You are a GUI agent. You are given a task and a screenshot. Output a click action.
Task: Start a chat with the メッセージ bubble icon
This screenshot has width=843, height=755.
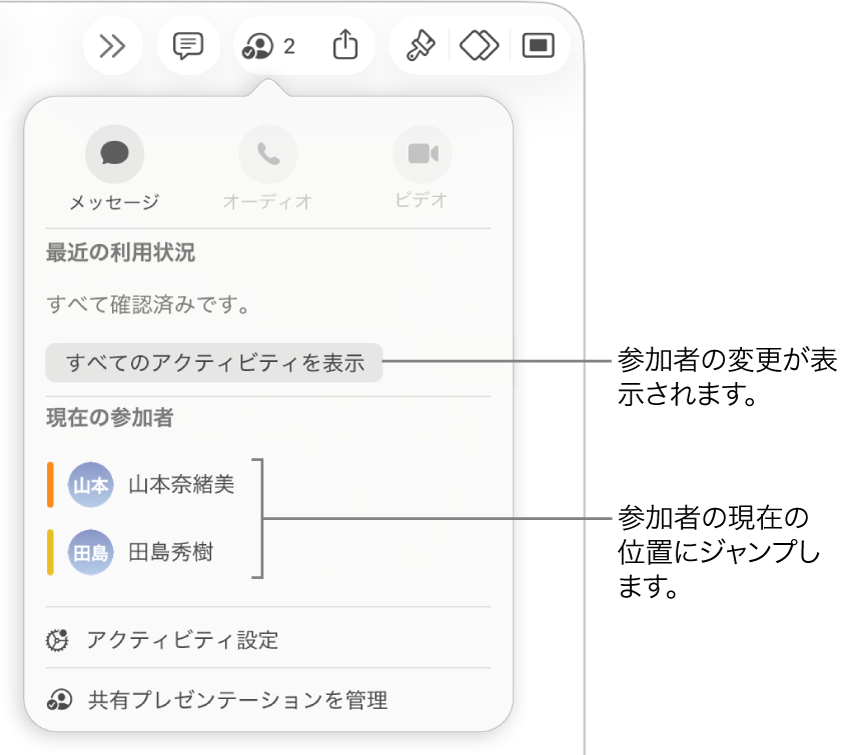click(114, 152)
